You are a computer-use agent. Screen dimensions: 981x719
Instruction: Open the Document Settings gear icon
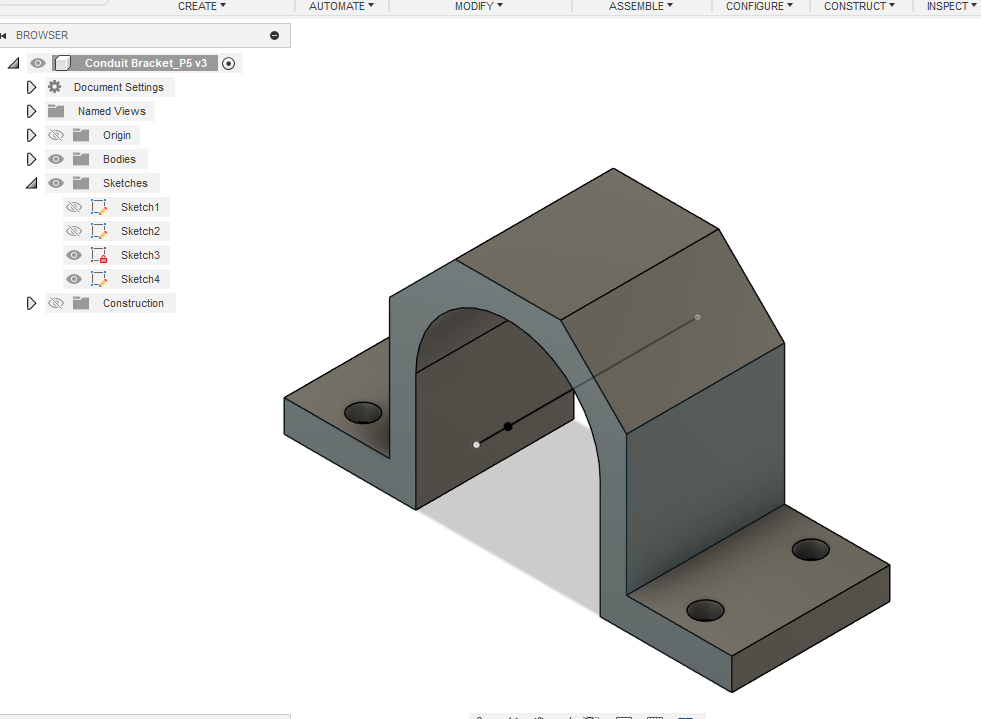click(x=57, y=86)
